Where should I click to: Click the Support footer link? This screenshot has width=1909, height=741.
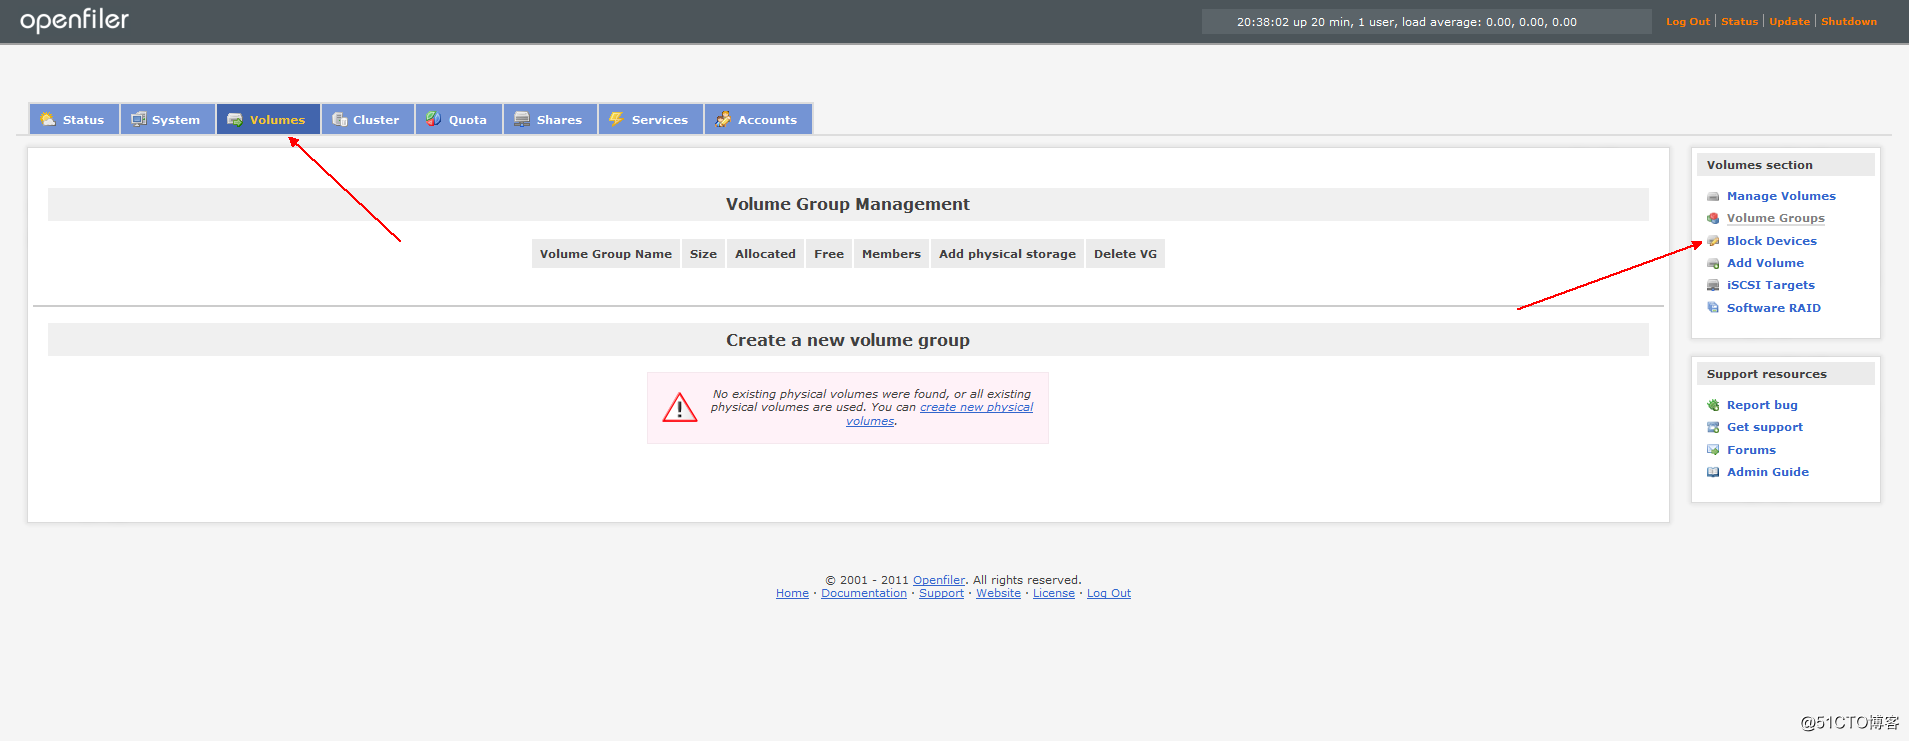(941, 593)
